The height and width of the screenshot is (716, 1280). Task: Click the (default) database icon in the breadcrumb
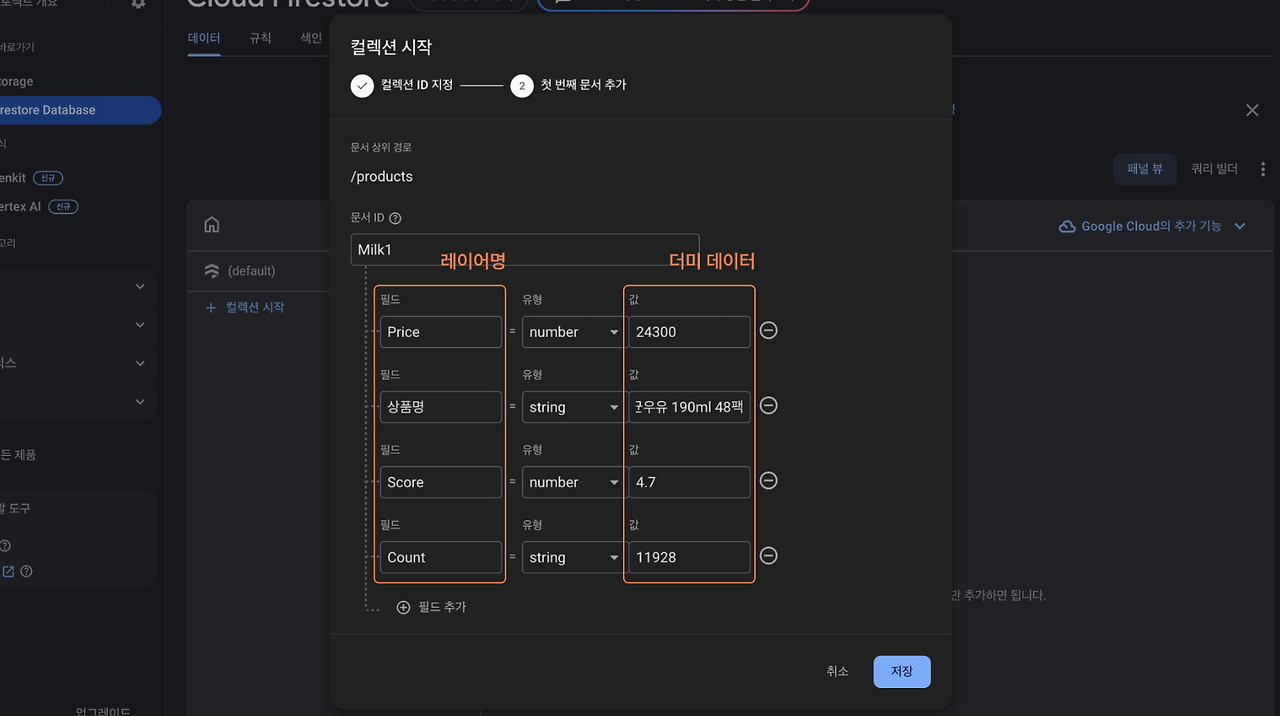(x=211, y=270)
